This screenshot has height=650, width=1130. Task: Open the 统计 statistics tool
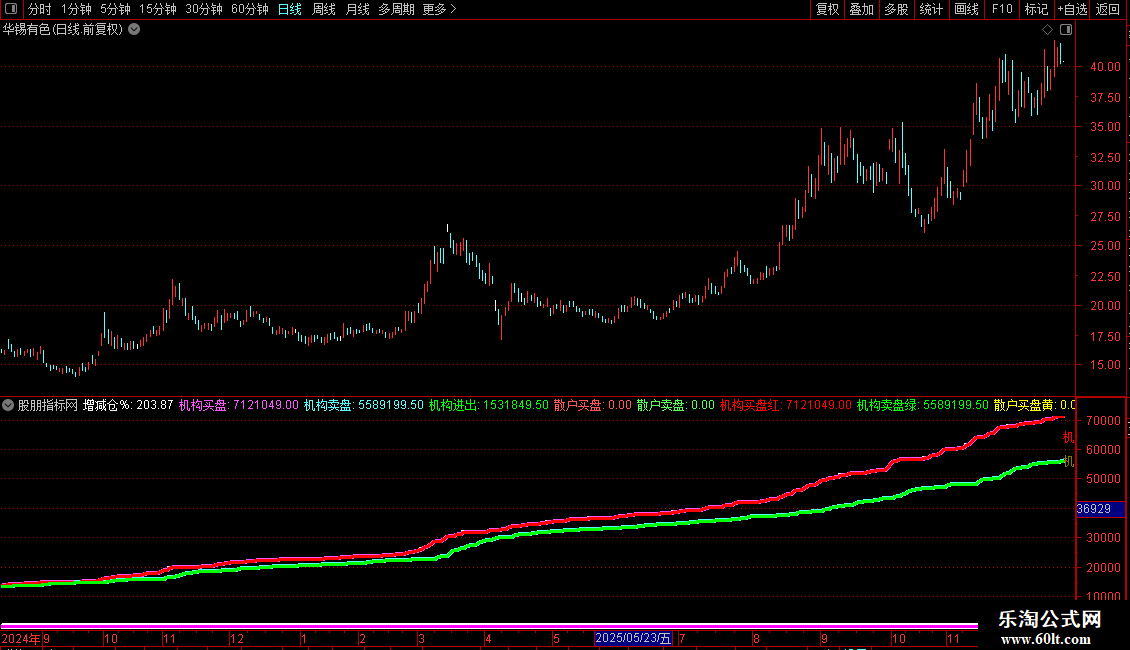[x=930, y=9]
